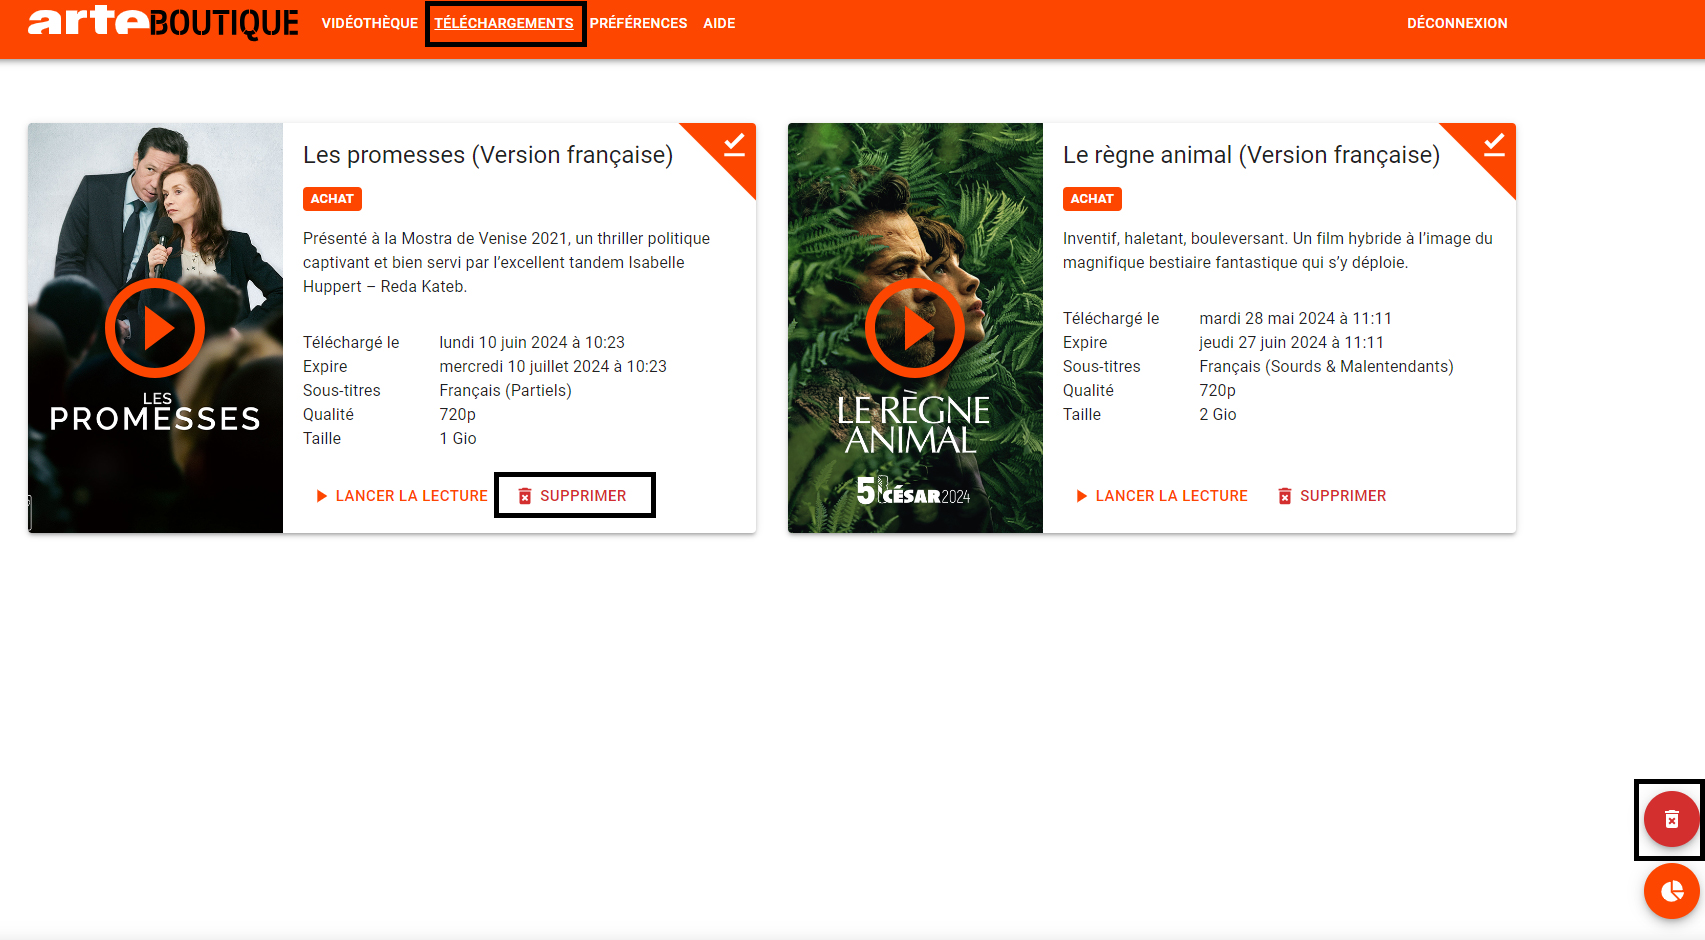Open the Aide menu item

click(719, 23)
